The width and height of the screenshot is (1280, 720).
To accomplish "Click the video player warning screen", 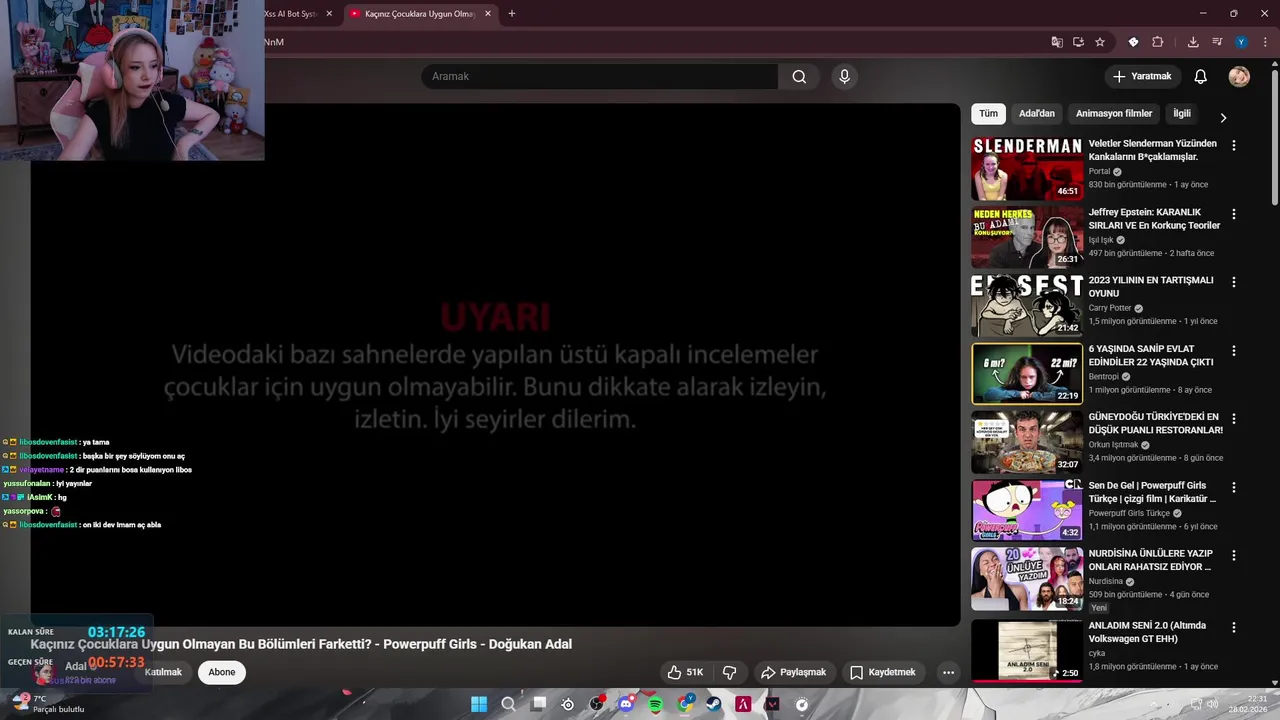I will (x=496, y=365).
